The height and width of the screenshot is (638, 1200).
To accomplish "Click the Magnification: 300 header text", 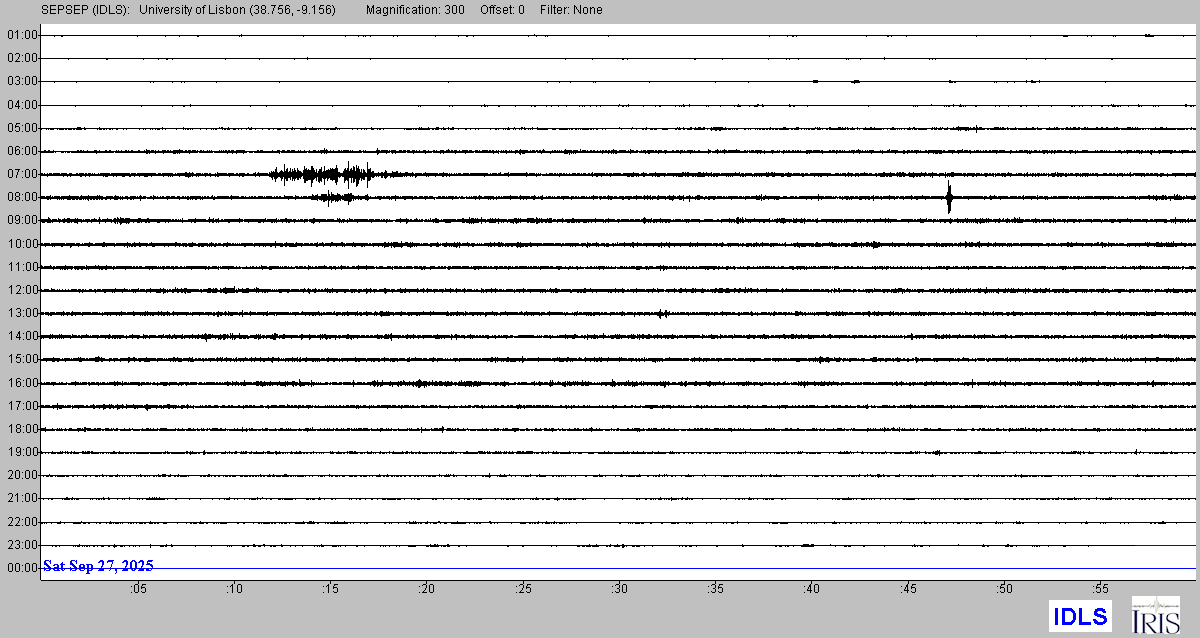I will (x=415, y=10).
